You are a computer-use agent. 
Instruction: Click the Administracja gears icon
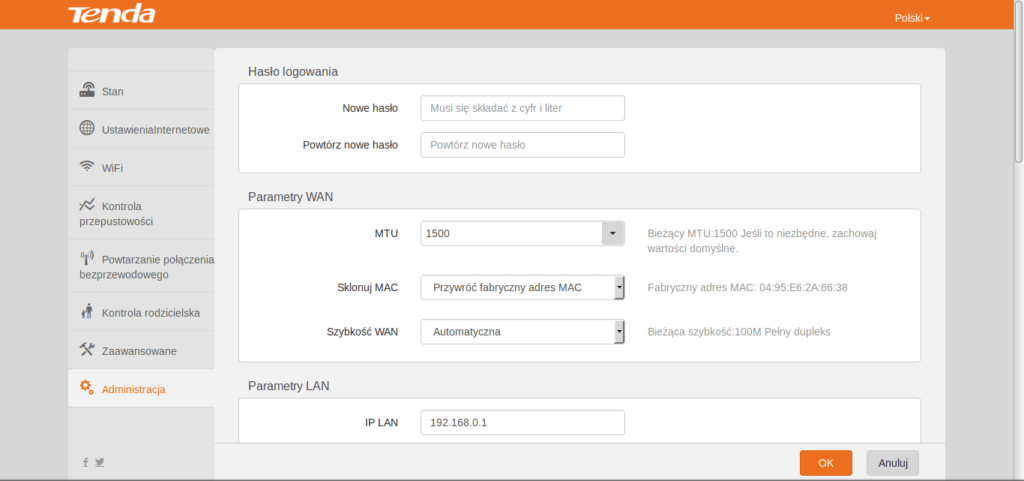click(87, 388)
